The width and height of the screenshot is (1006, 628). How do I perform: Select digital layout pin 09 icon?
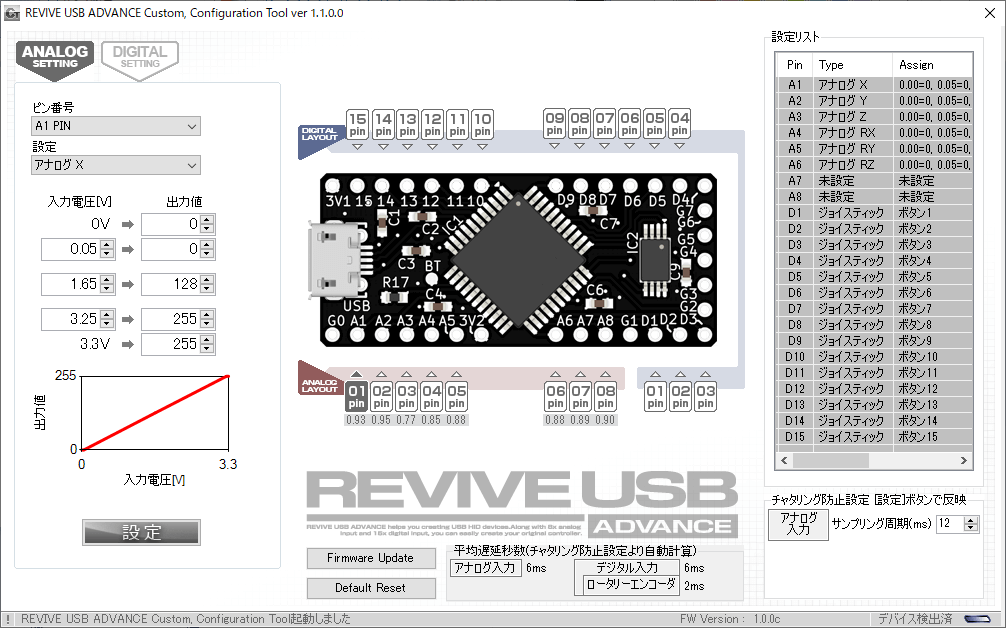tap(554, 124)
